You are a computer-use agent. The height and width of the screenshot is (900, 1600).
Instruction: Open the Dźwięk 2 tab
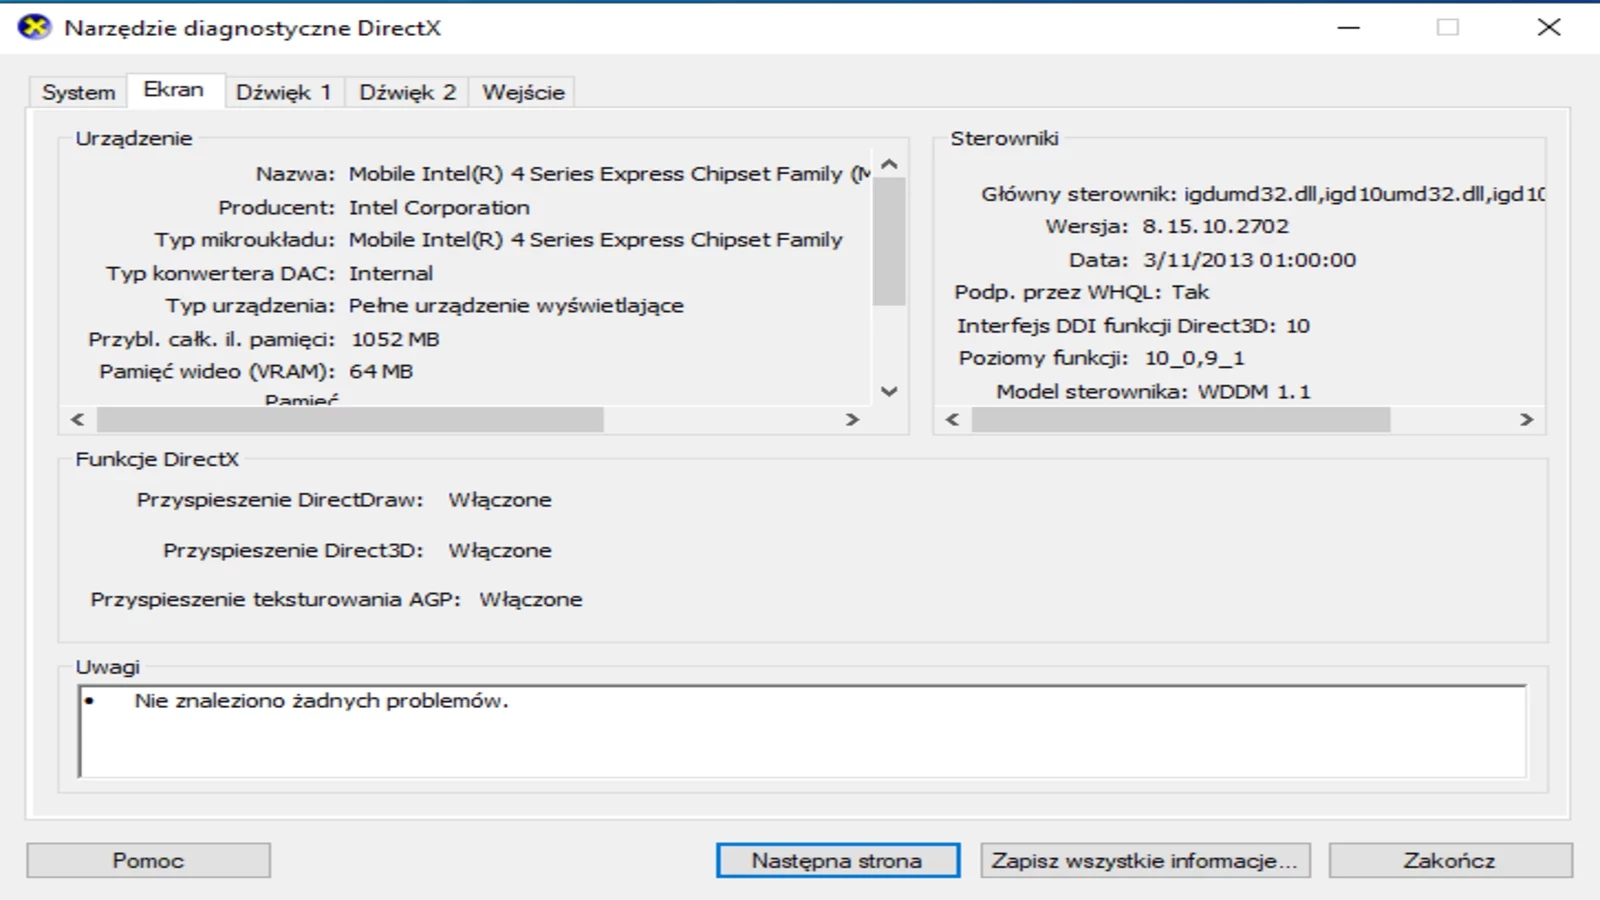click(x=407, y=92)
